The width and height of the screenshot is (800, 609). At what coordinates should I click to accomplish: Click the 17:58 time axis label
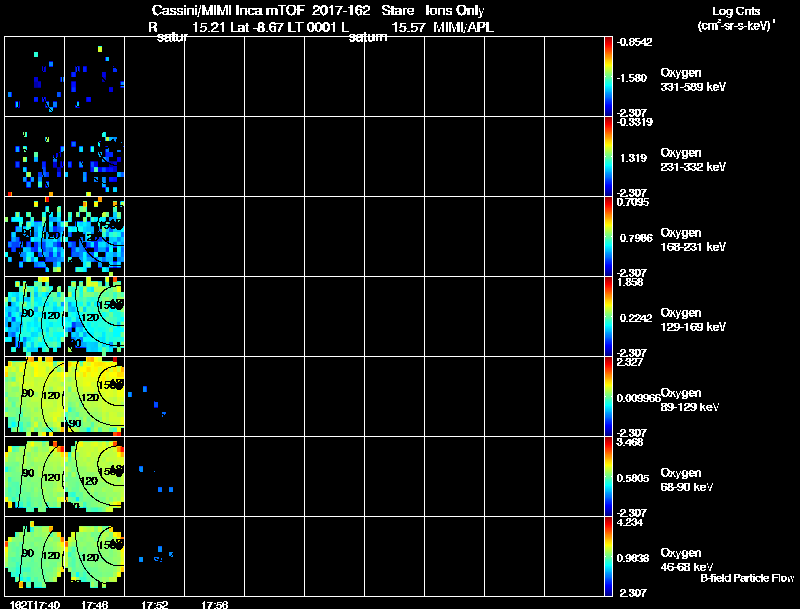214,605
